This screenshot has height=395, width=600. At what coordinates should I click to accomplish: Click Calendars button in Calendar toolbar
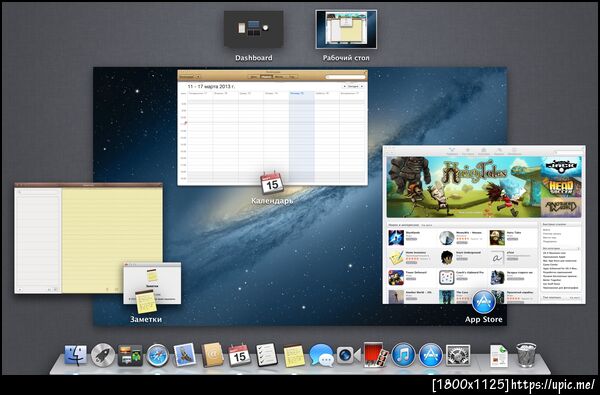[188, 77]
